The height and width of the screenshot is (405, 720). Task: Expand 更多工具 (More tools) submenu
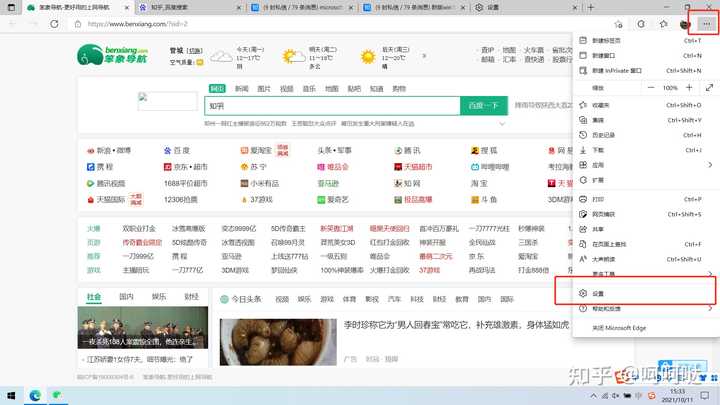[x=646, y=274]
